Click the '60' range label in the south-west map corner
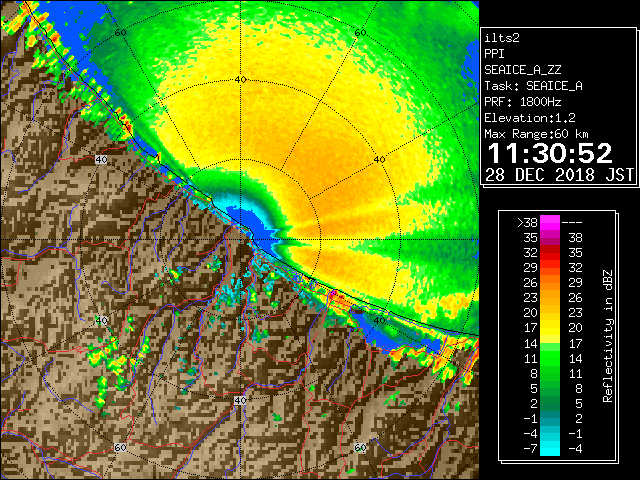 click(x=120, y=448)
